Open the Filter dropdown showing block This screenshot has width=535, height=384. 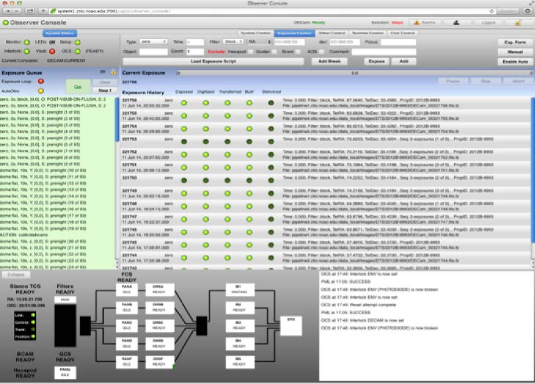(233, 42)
